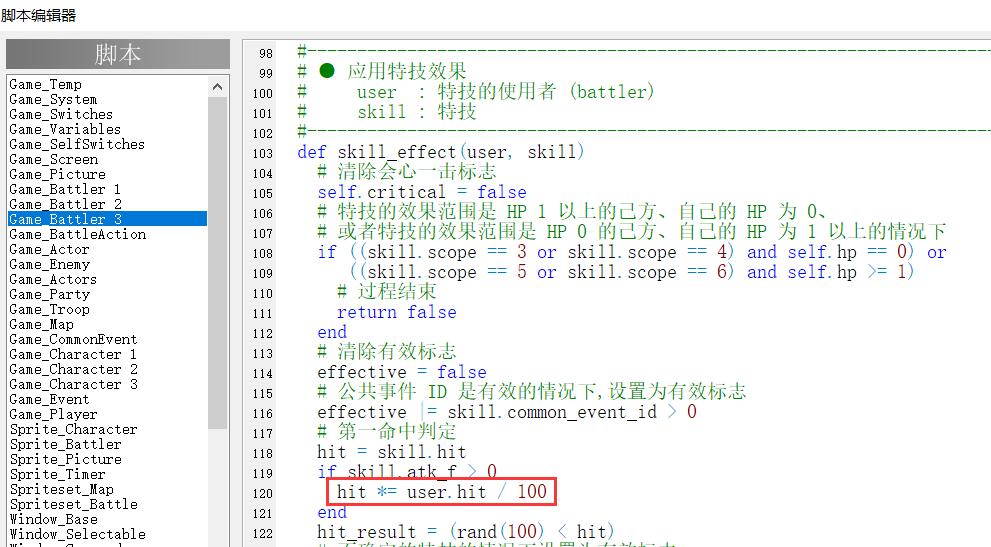991x547 pixels.
Task: Select Game_Actor script
Action: 49,250
